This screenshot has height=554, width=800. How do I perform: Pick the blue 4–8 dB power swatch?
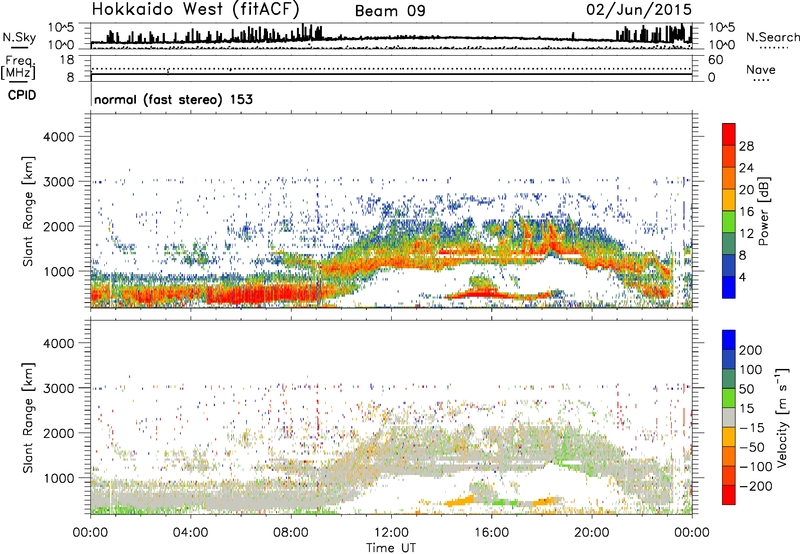(x=729, y=266)
